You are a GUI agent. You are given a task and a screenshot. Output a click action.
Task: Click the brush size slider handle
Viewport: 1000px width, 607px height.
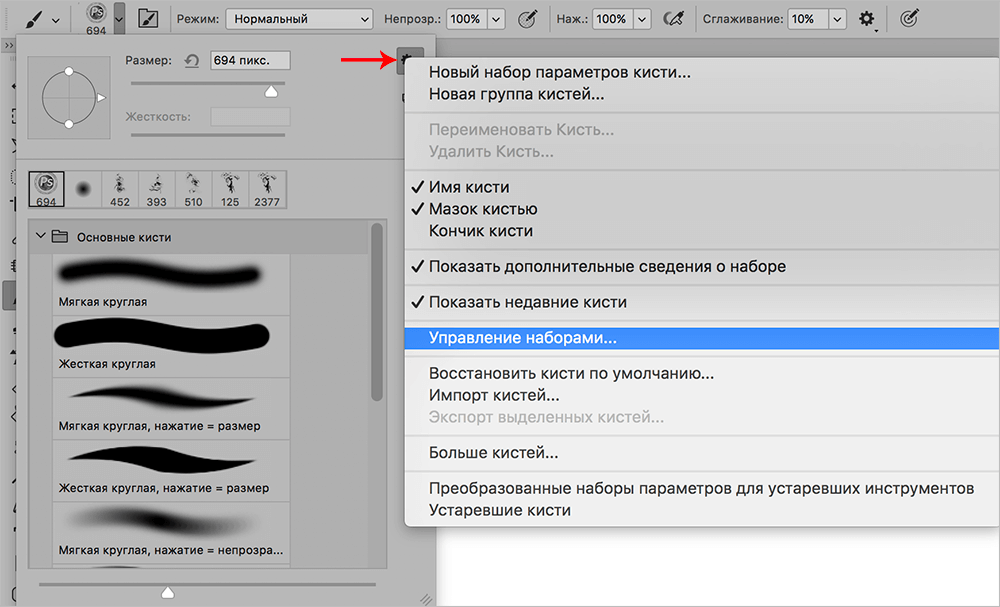pos(270,91)
